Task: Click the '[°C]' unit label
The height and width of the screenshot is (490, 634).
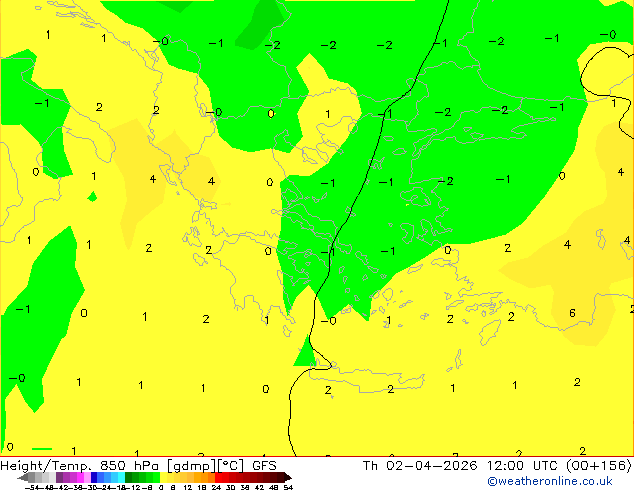Action: tap(232, 466)
